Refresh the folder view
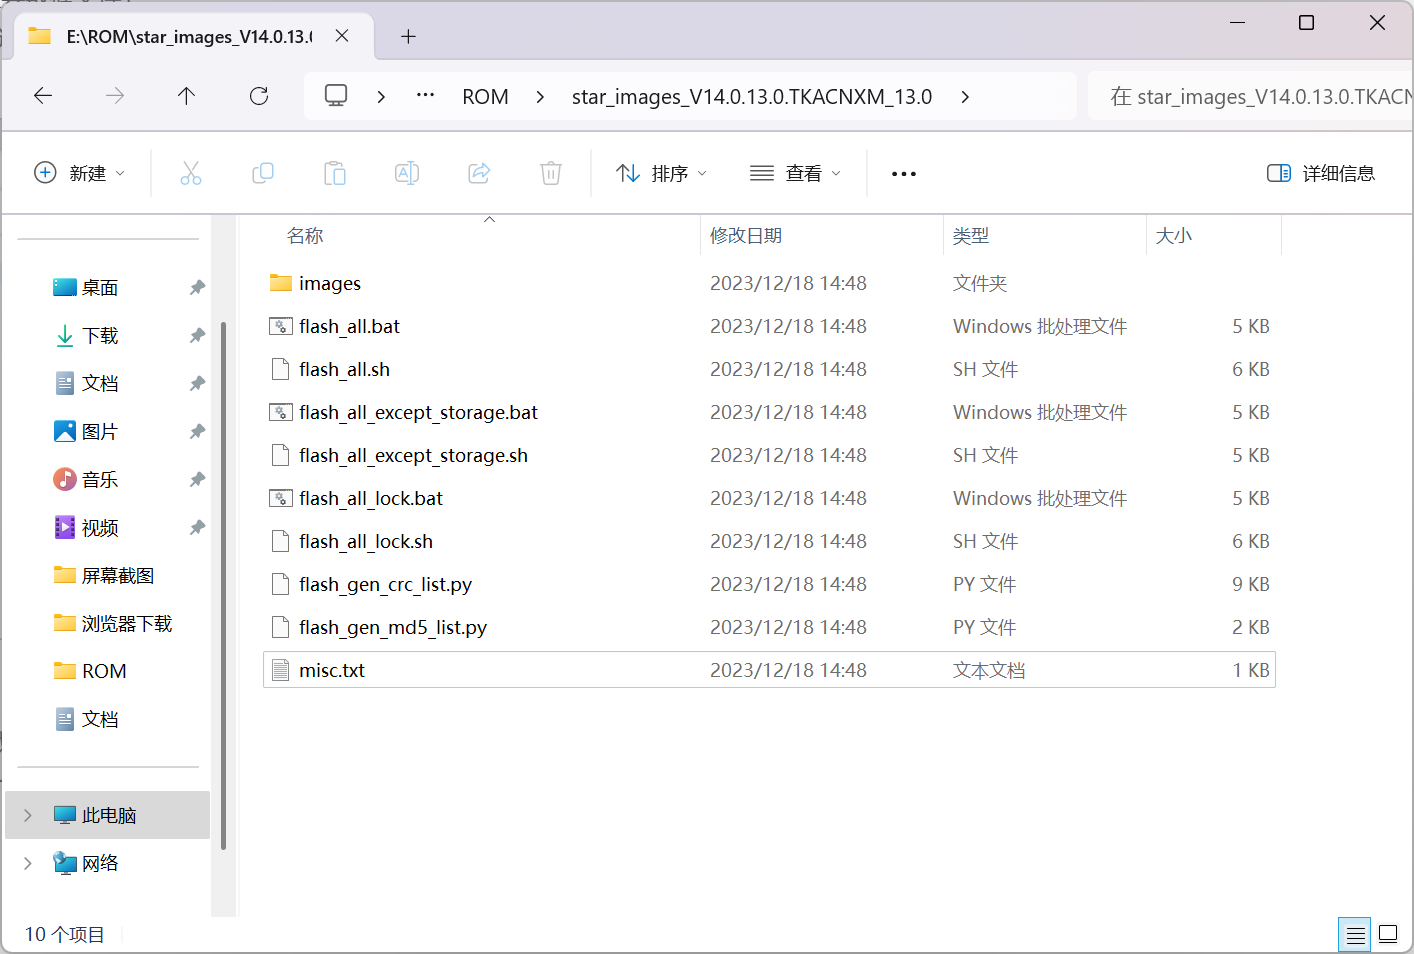 (258, 95)
